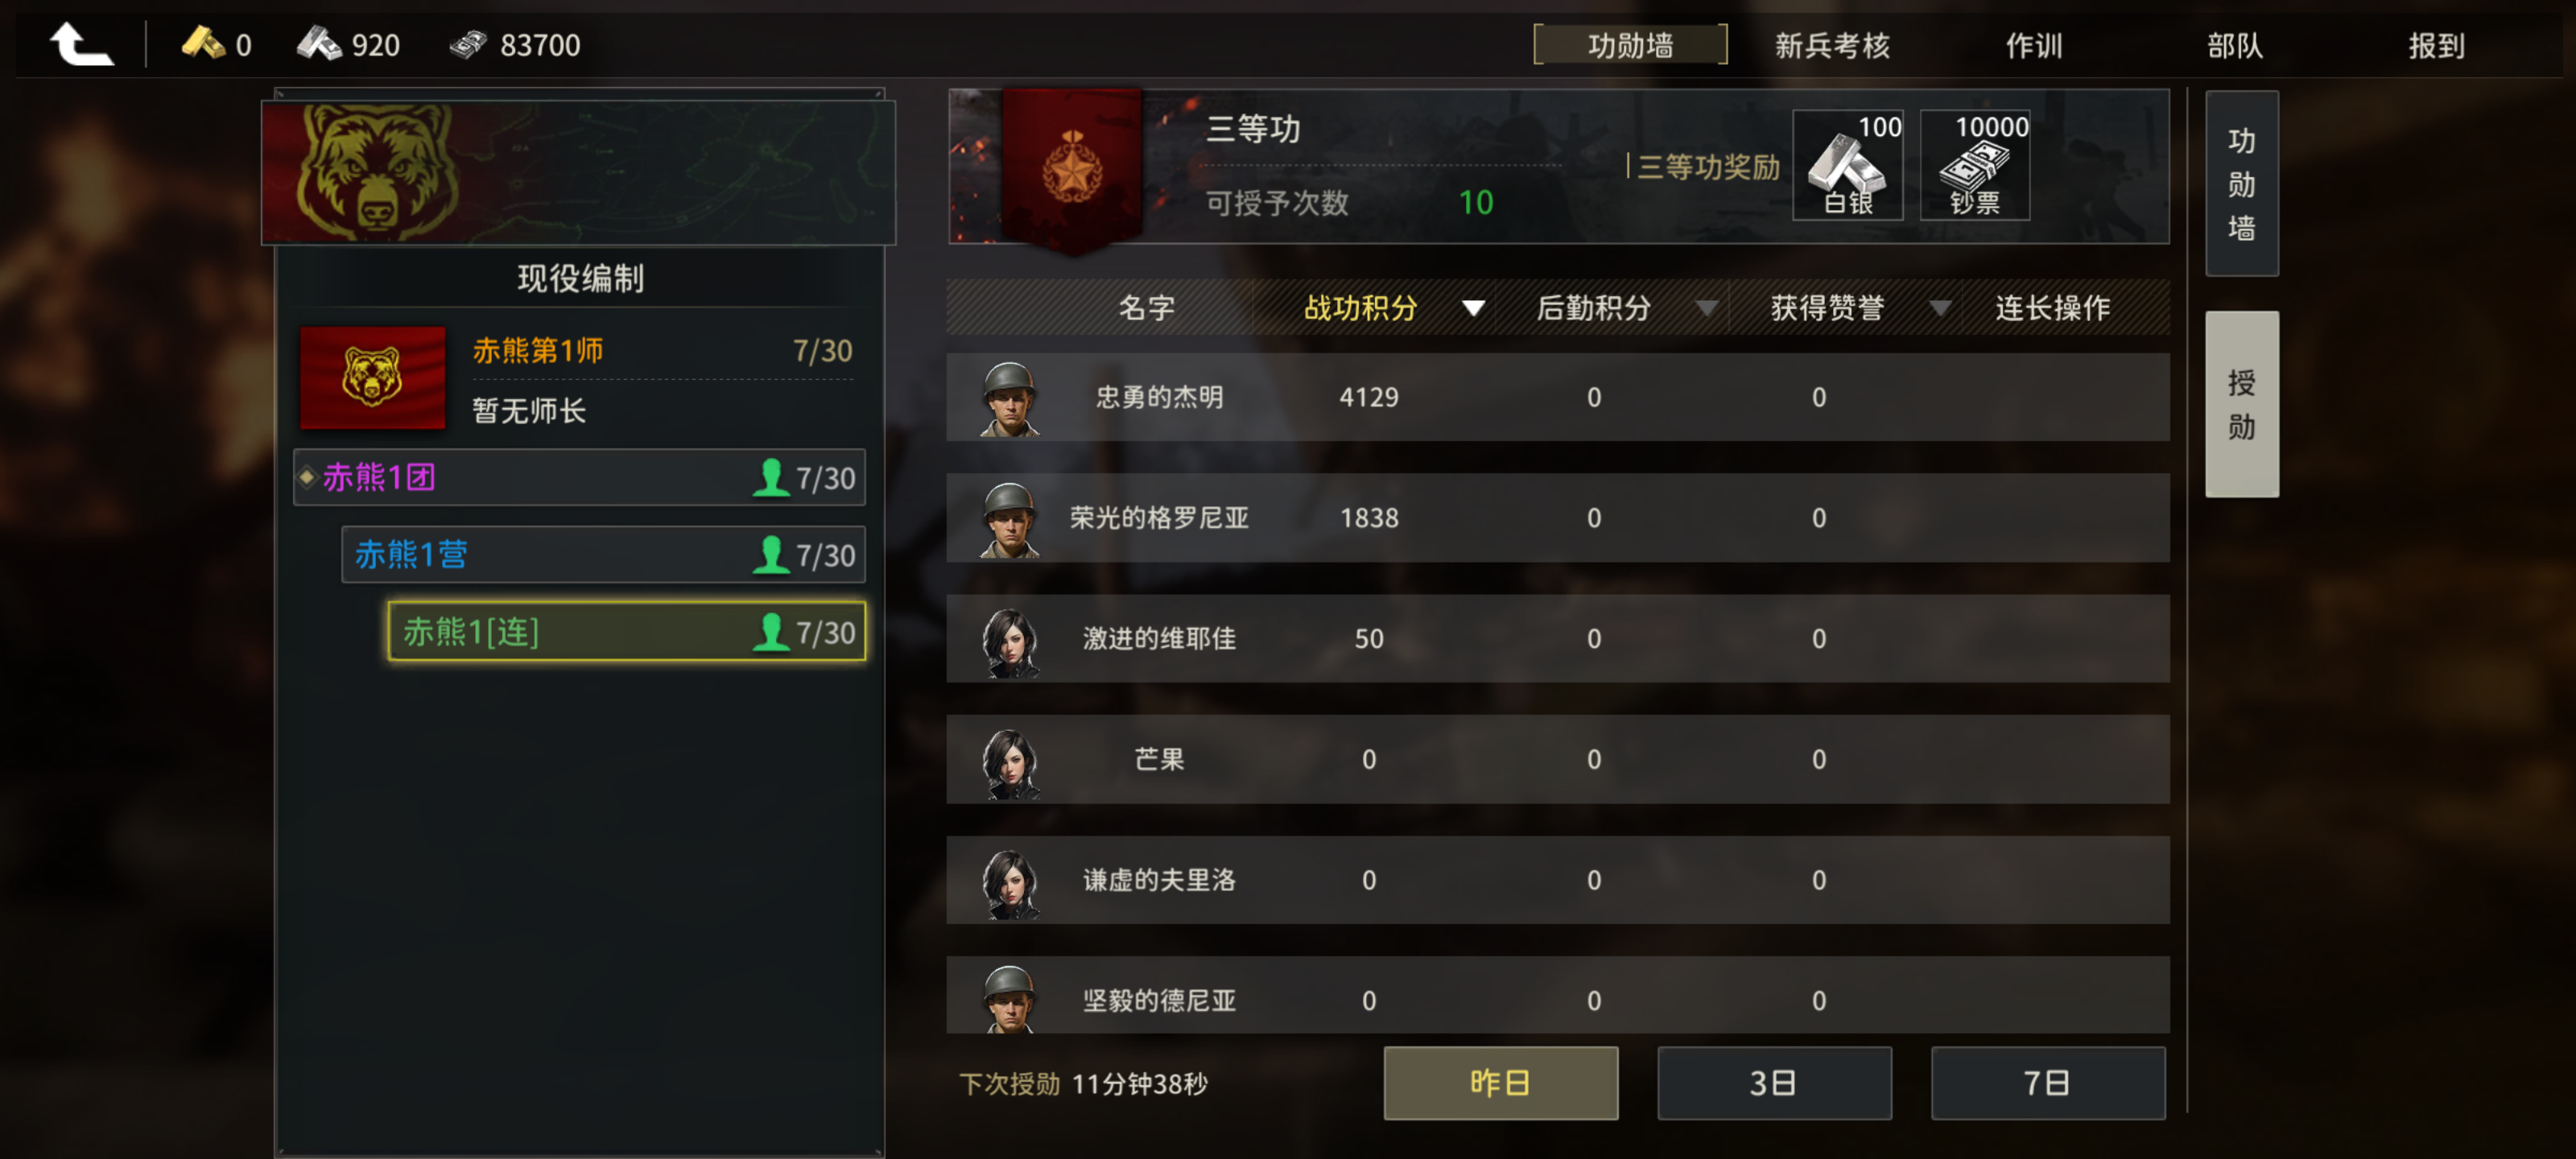Viewport: 2576px width, 1159px height.
Task: Click the red bear division emblem
Action: coord(372,377)
